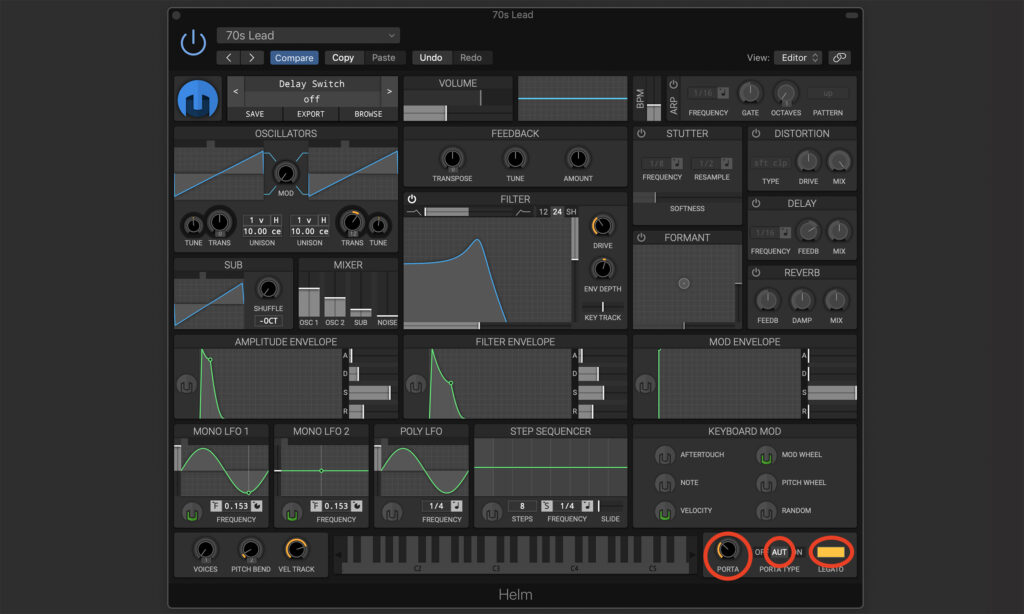
Task: Click the Helm logo icon
Action: point(198,99)
